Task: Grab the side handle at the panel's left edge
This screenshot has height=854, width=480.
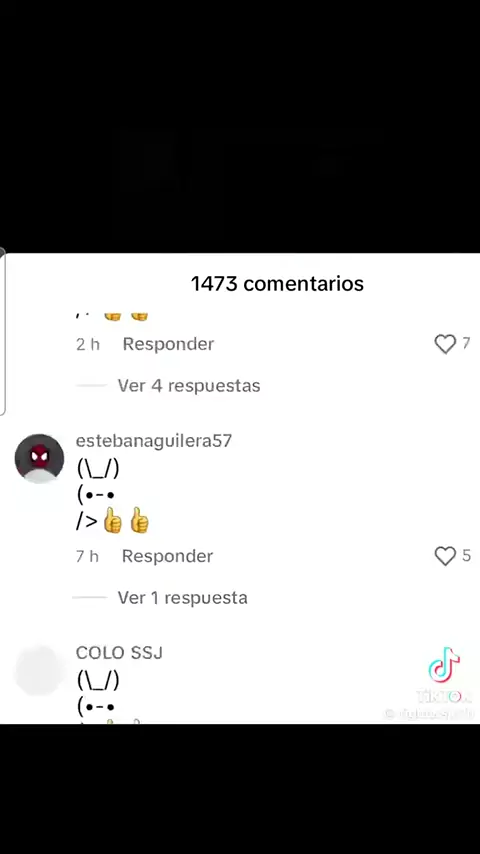Action: (3, 331)
